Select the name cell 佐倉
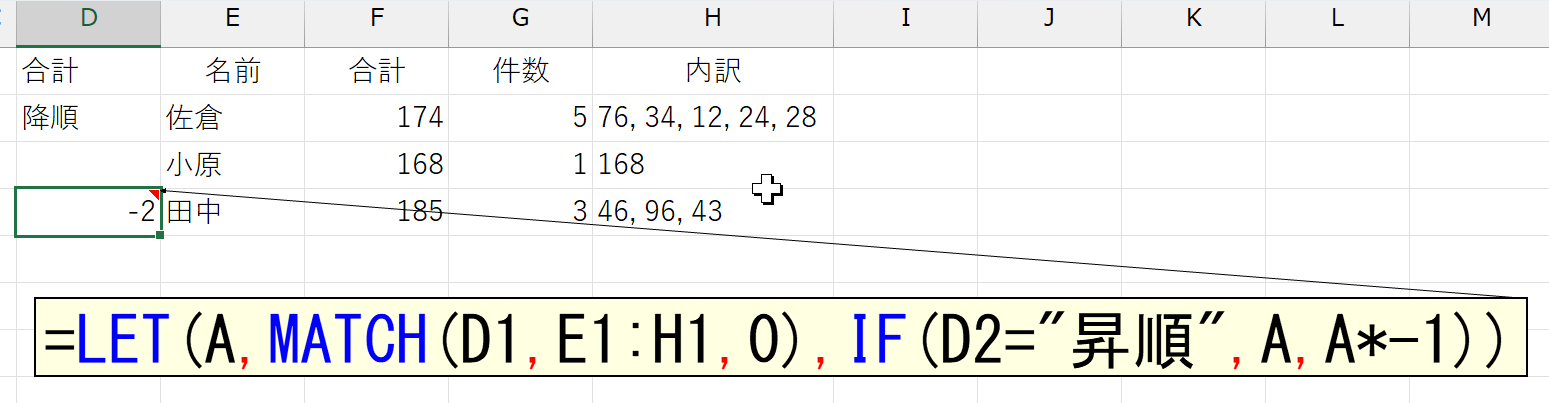 232,118
